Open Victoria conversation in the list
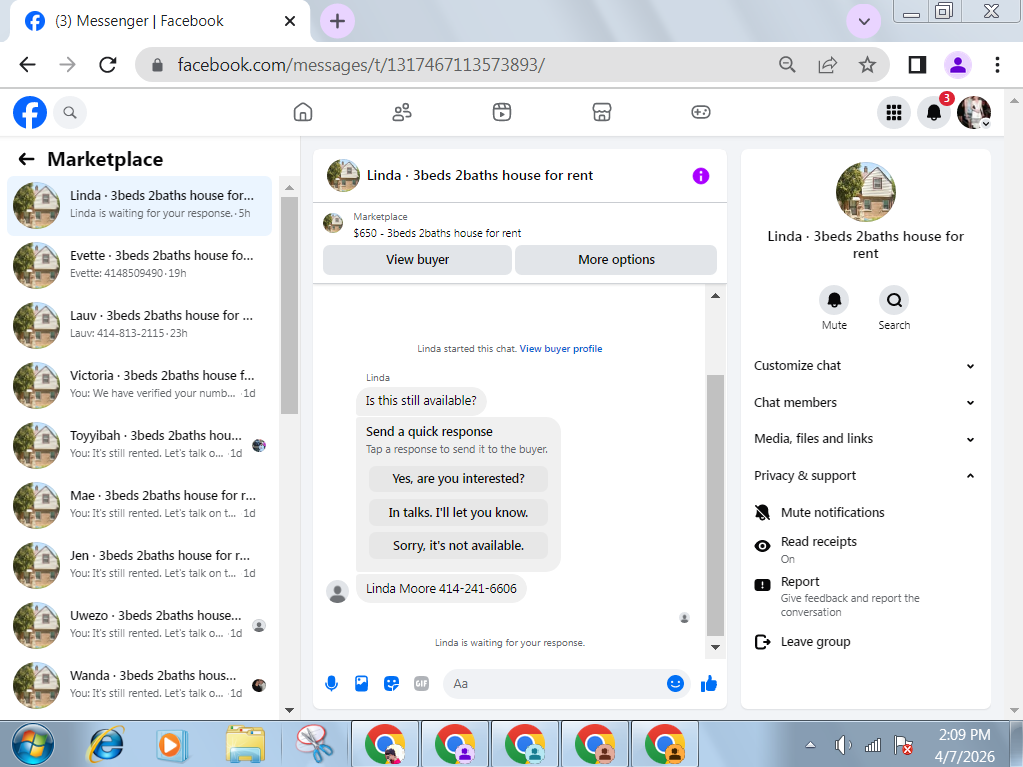 (x=140, y=385)
